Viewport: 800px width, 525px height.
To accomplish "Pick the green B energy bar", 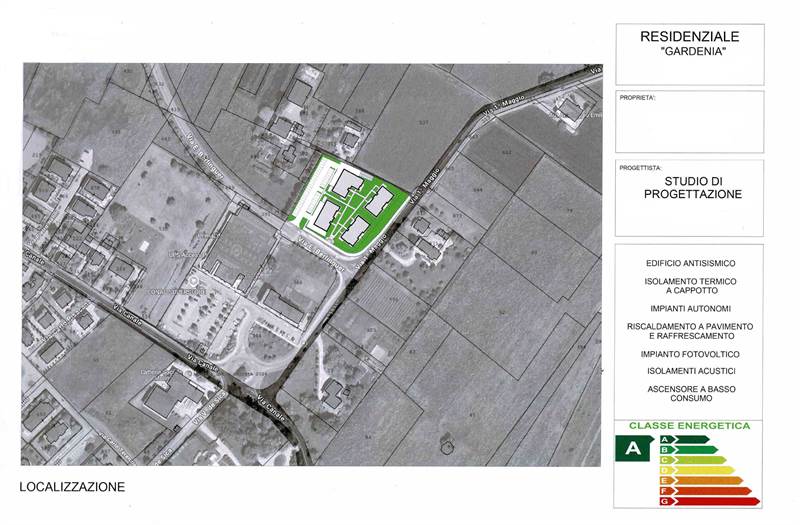I will [x=689, y=449].
